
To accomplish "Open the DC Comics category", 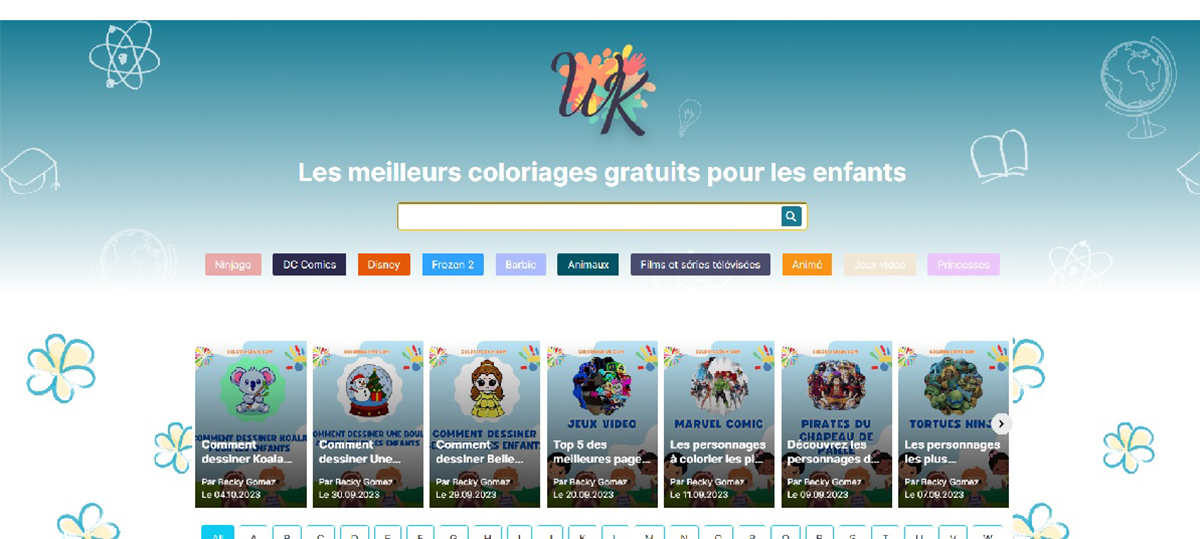I will click(x=309, y=265).
